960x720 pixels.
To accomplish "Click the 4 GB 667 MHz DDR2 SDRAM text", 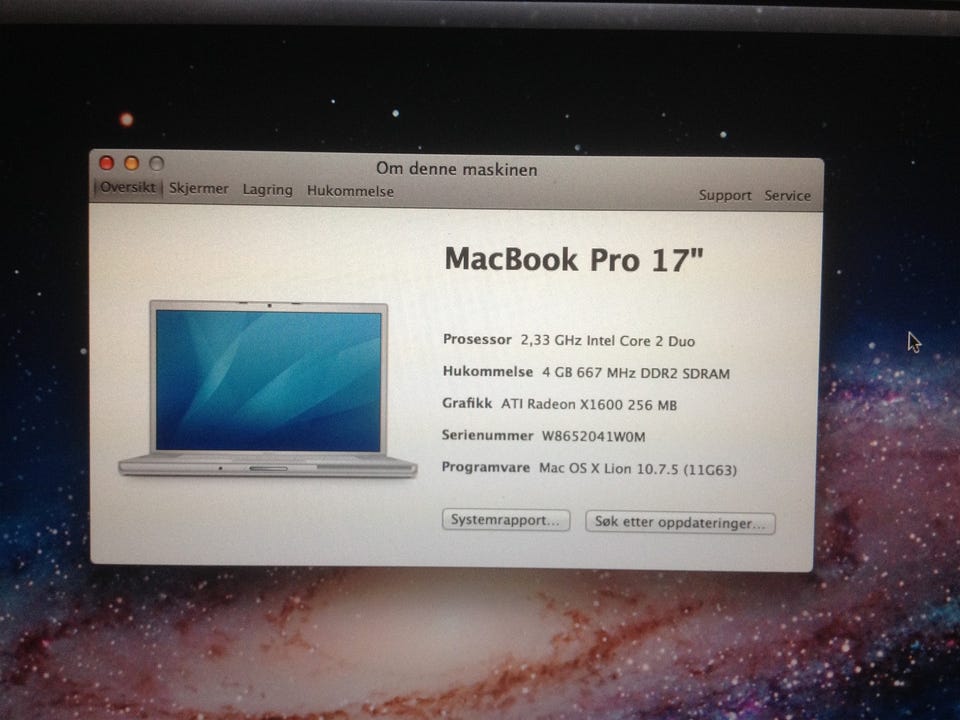I will coord(636,373).
